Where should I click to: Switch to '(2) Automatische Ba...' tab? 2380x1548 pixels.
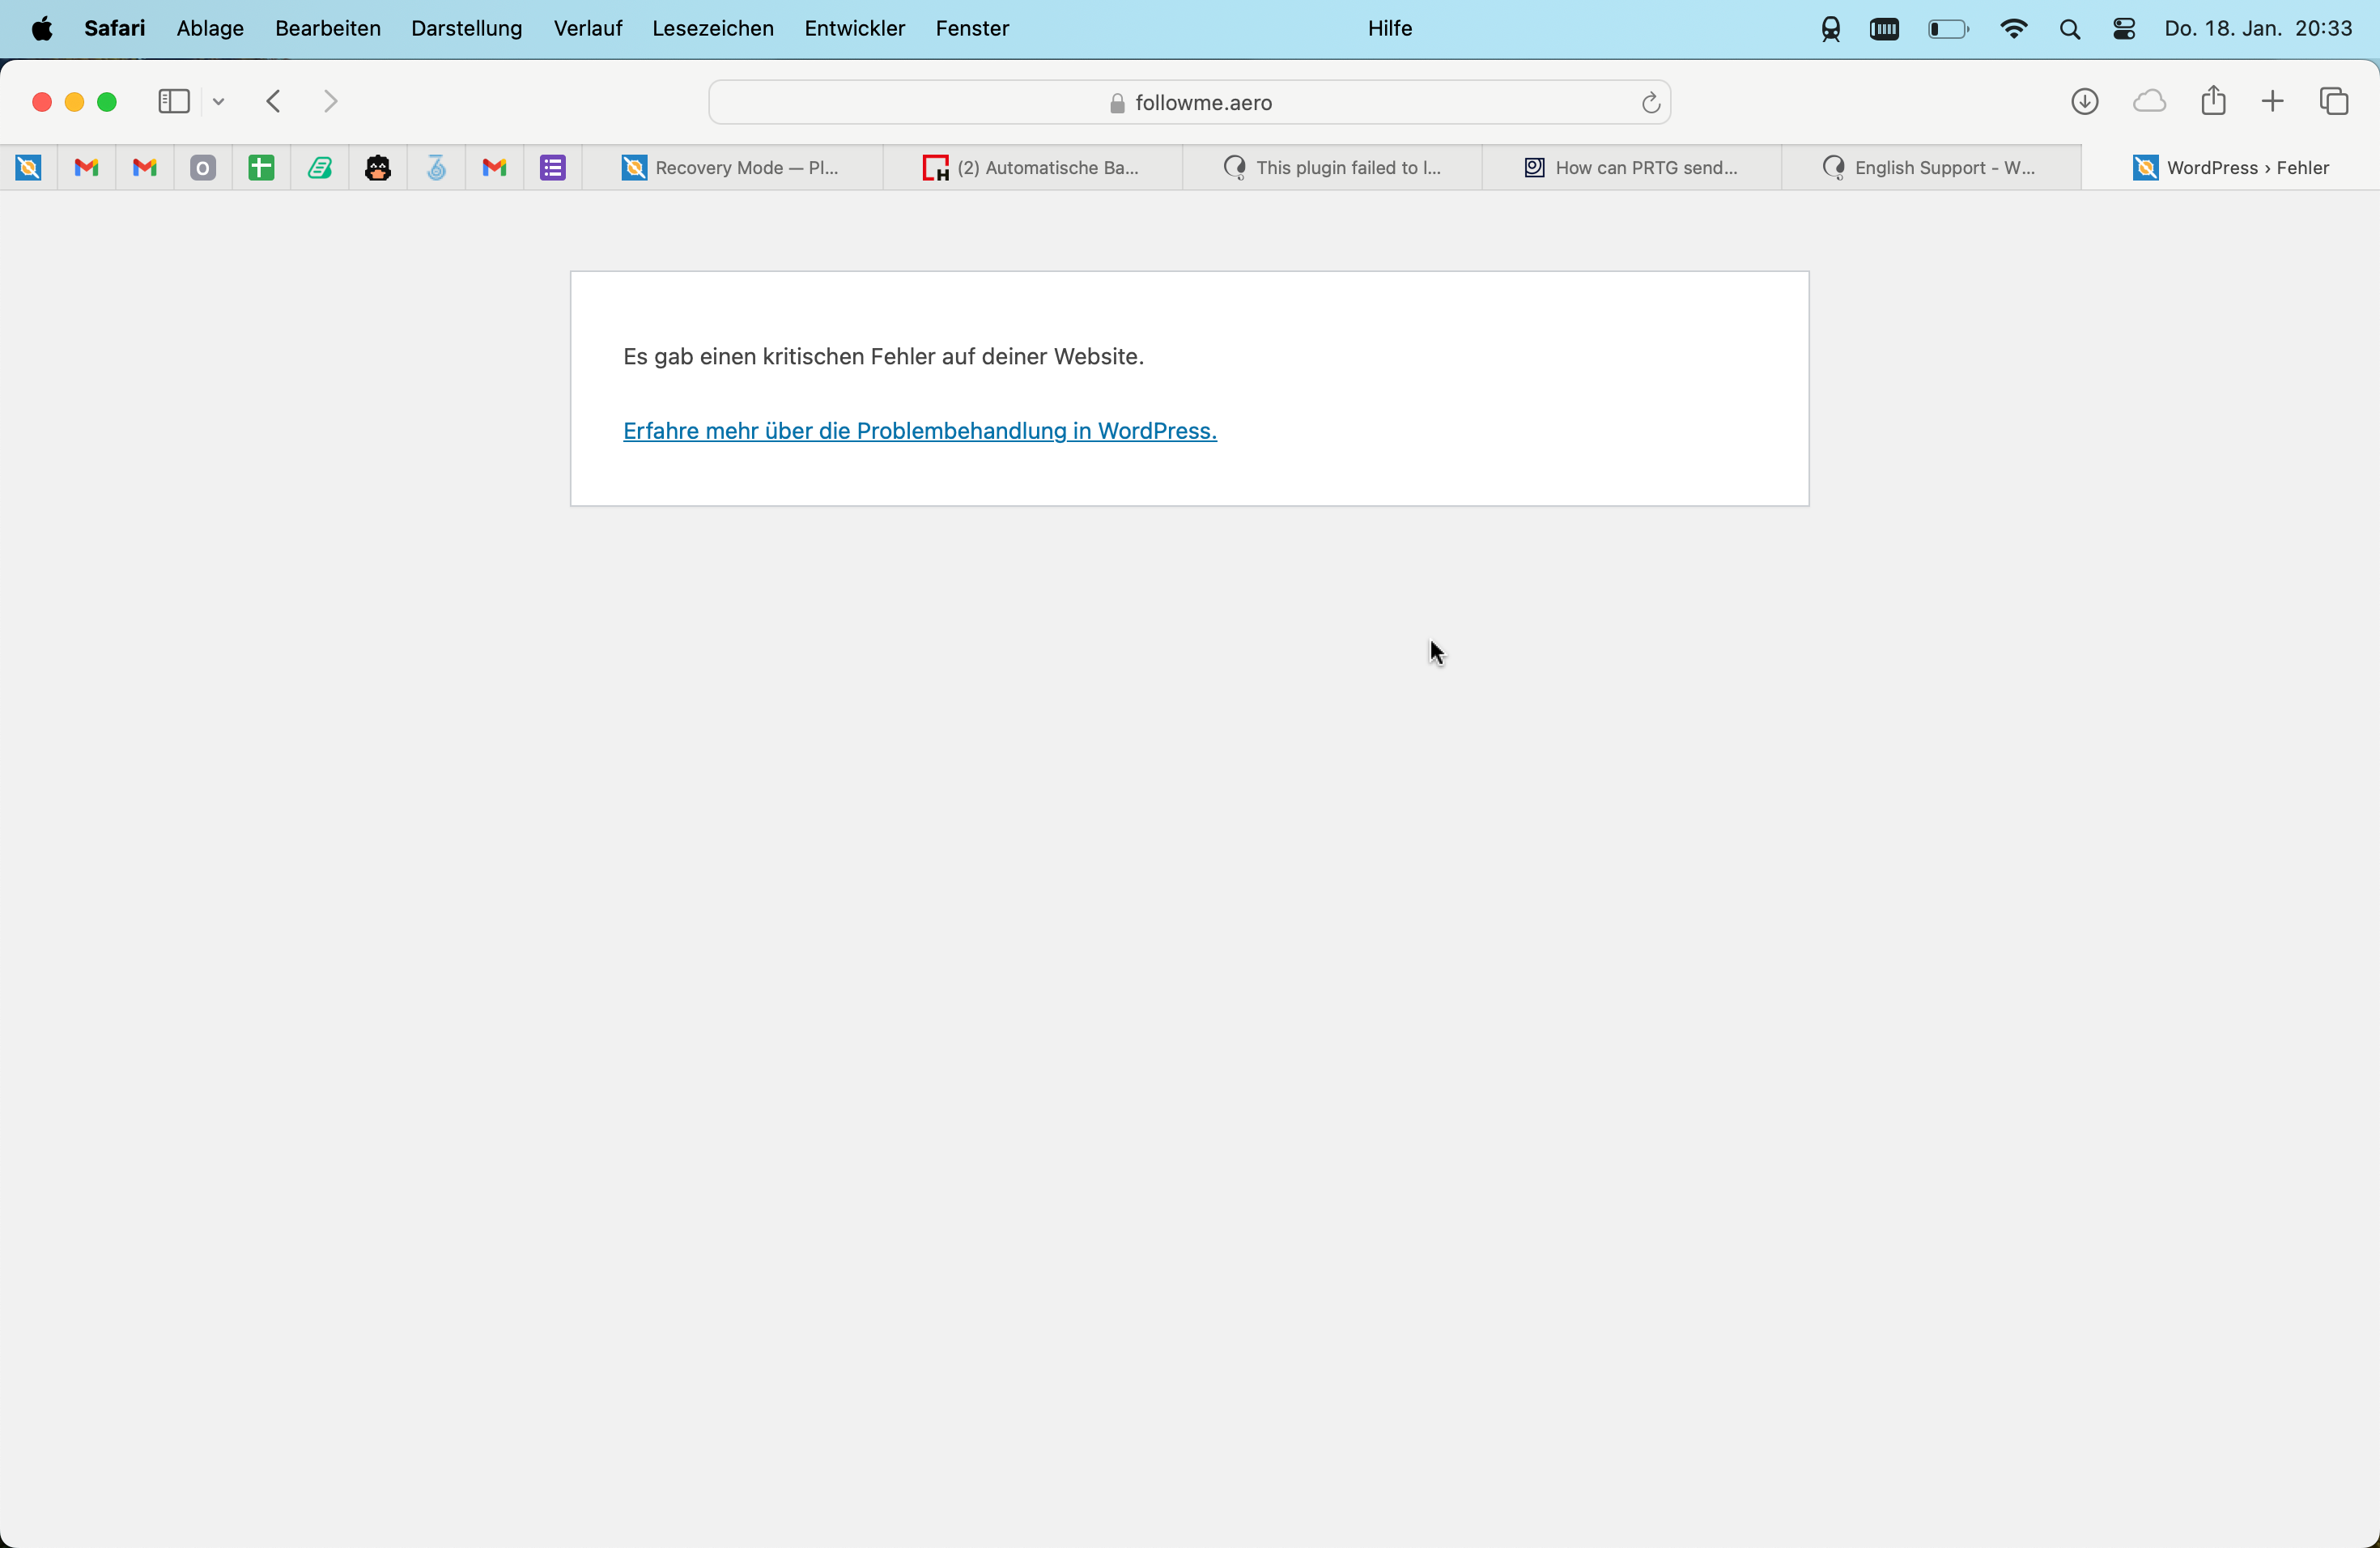[1032, 168]
